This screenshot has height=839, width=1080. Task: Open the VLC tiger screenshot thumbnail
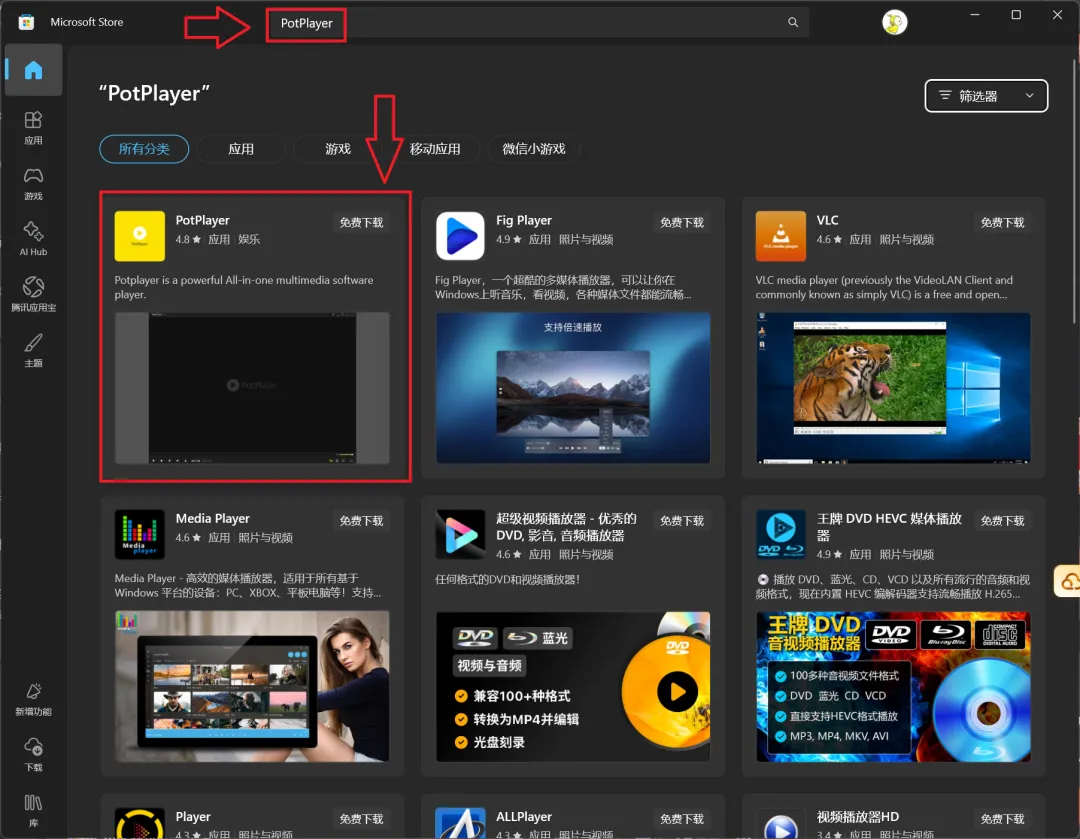point(893,388)
